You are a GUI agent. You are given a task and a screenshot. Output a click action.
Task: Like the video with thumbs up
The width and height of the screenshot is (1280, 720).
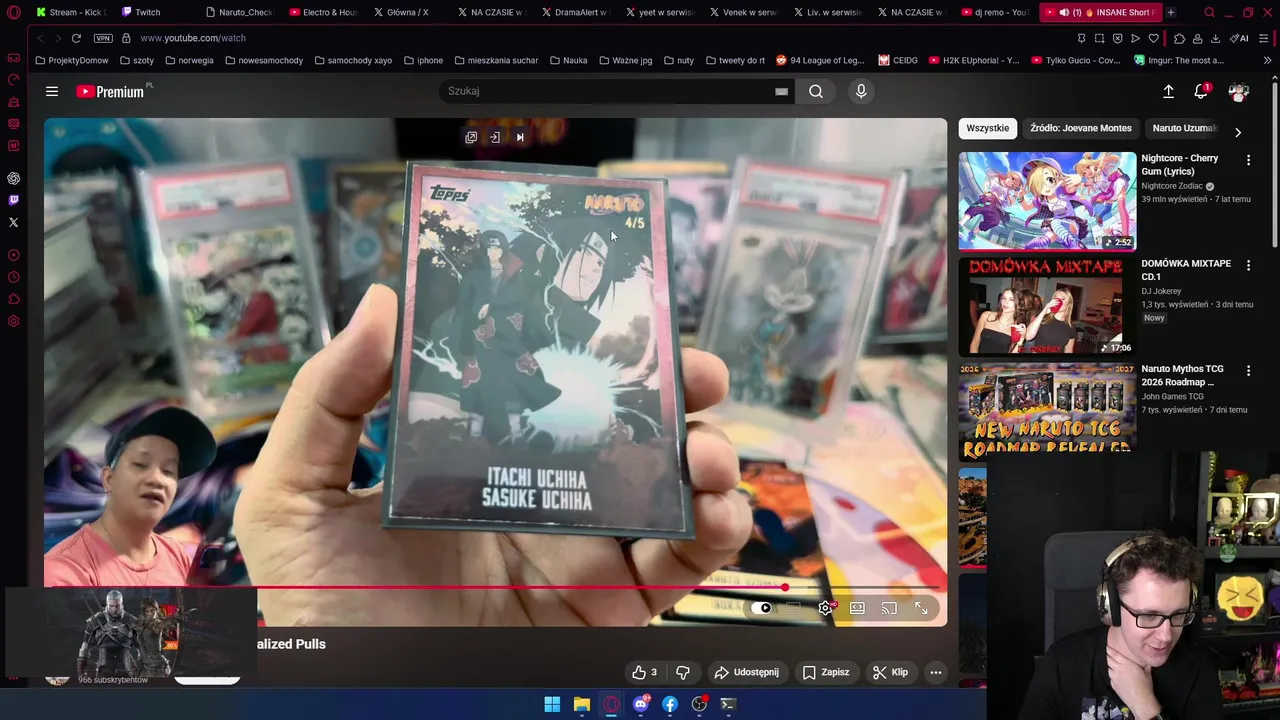646,672
